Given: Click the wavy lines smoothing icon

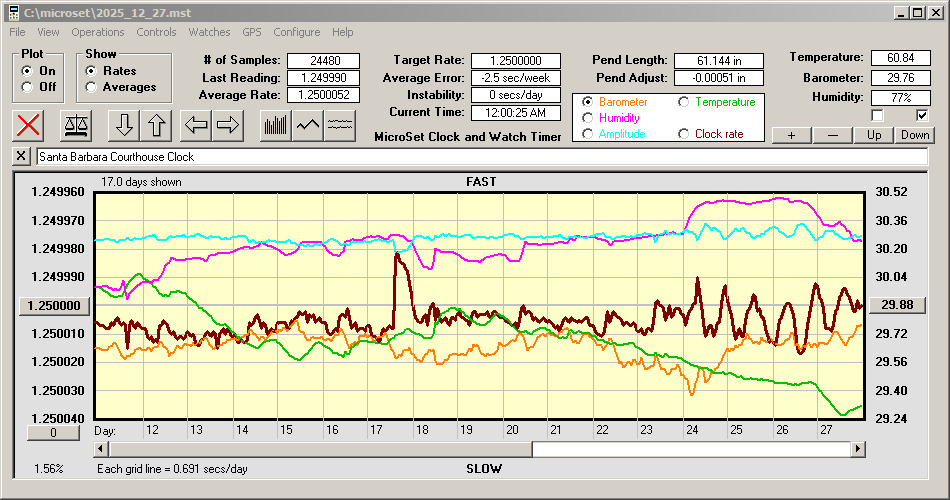Looking at the screenshot, I should click(340, 125).
